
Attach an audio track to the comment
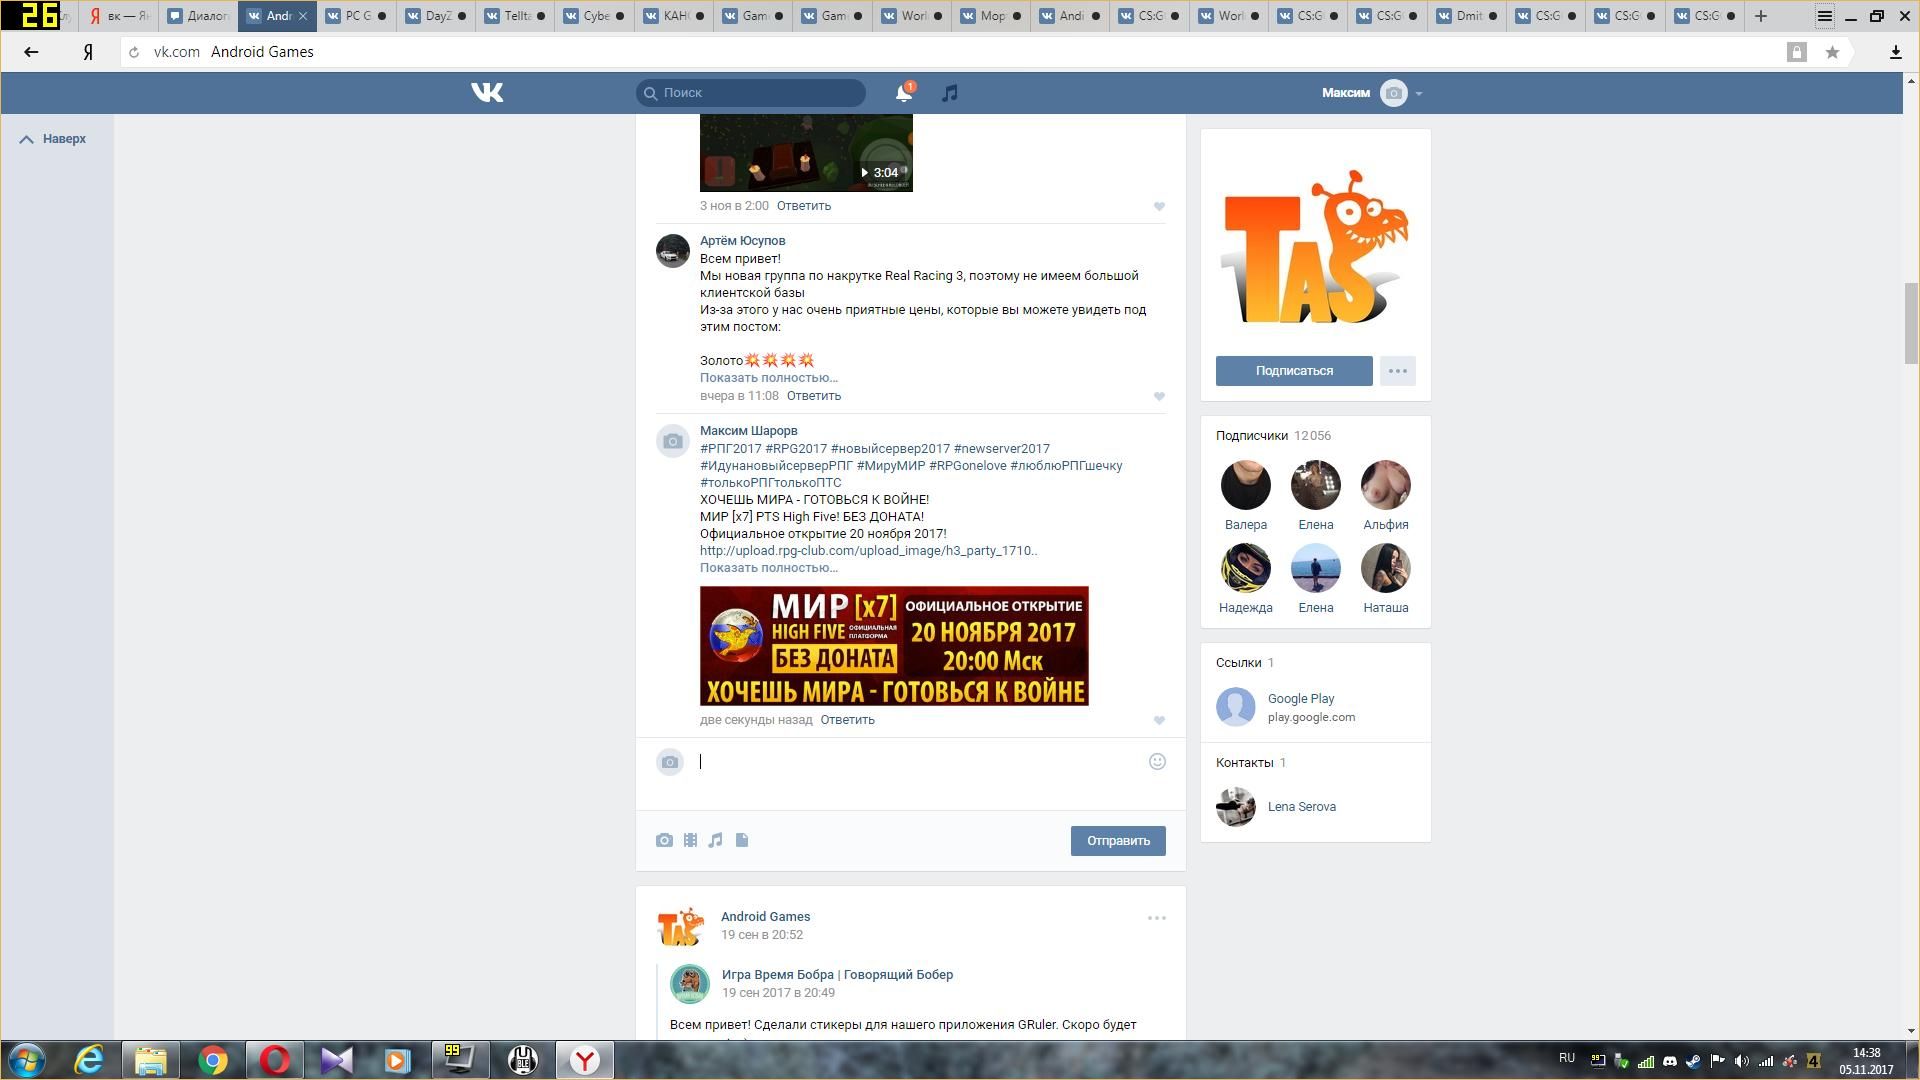tap(716, 841)
